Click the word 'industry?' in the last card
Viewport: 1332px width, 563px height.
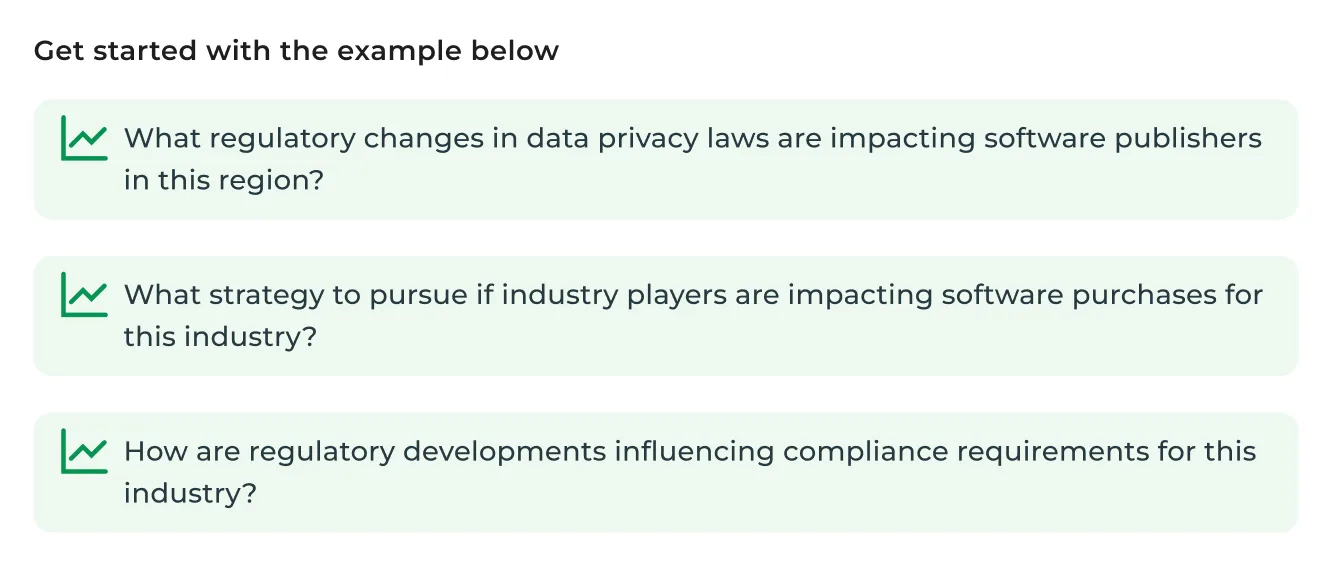point(190,494)
